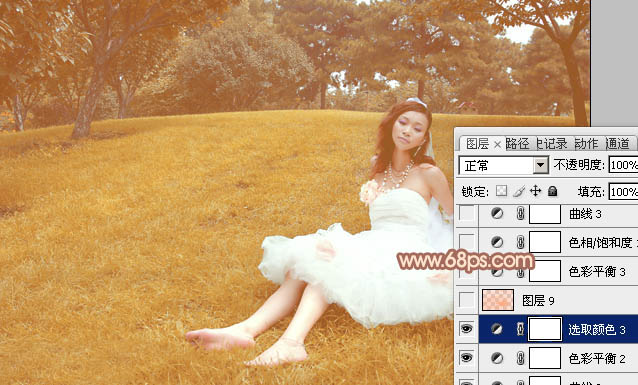Click the lock all padlock icon

coord(552,191)
